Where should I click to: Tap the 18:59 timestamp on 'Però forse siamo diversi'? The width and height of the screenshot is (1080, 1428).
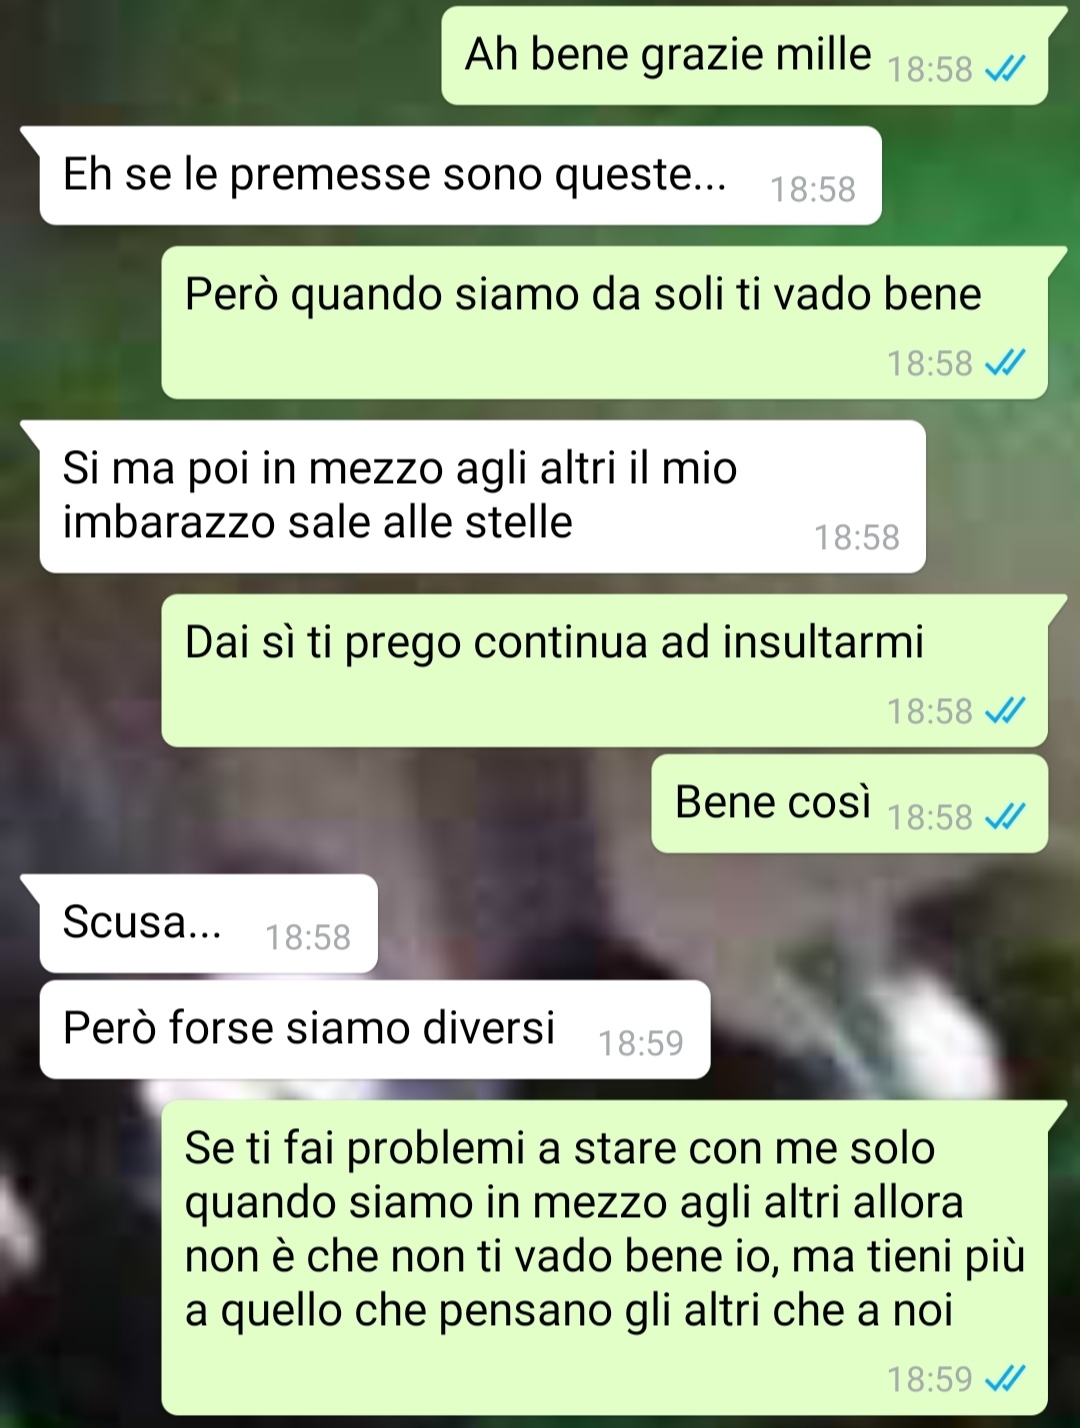click(x=641, y=1043)
